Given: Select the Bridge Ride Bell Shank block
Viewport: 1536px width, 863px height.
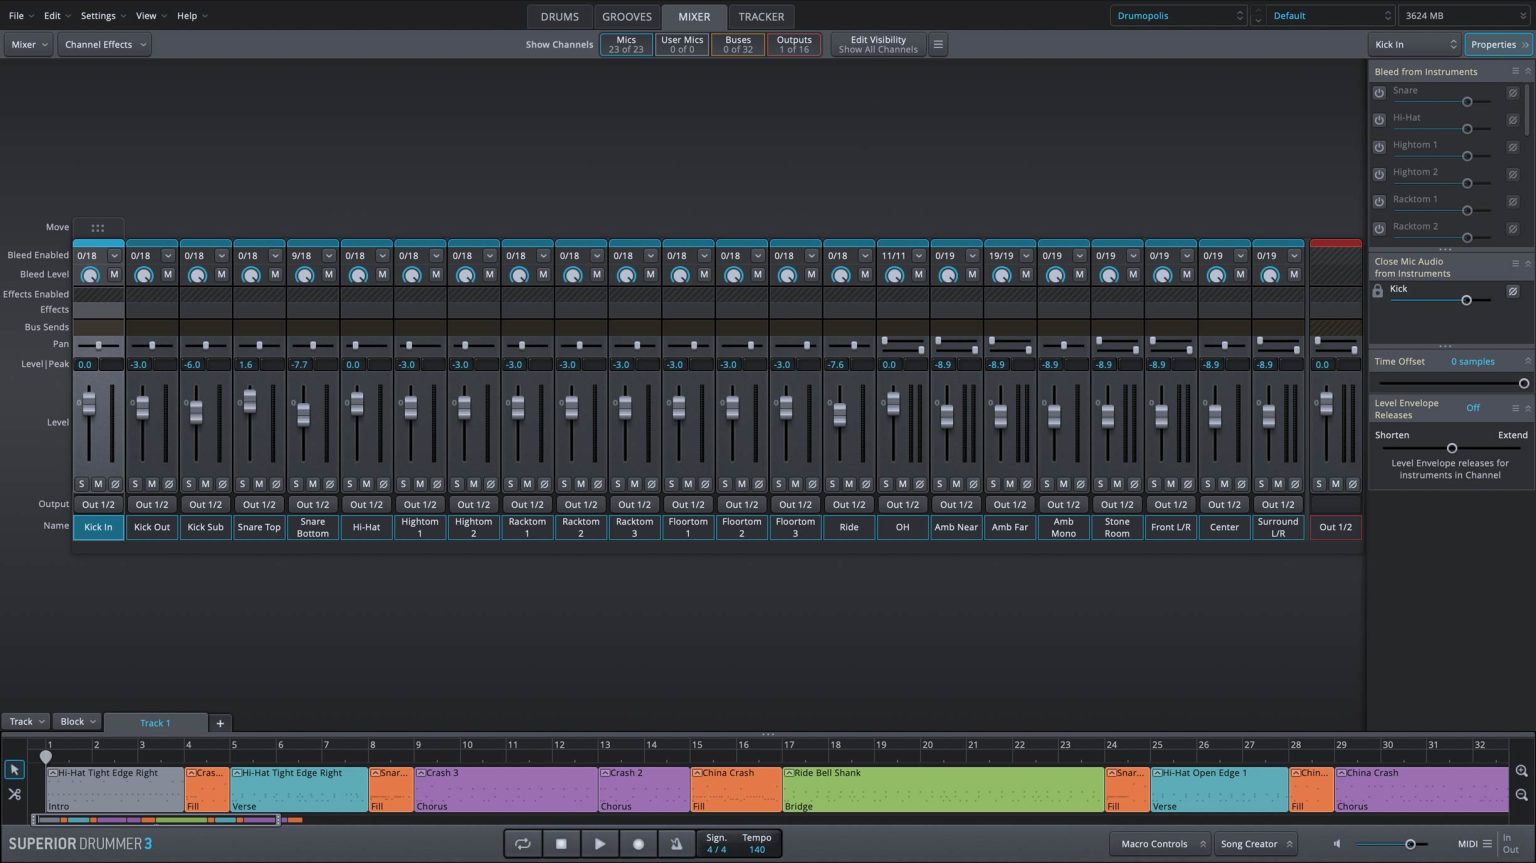Looking at the screenshot, I should [942, 789].
